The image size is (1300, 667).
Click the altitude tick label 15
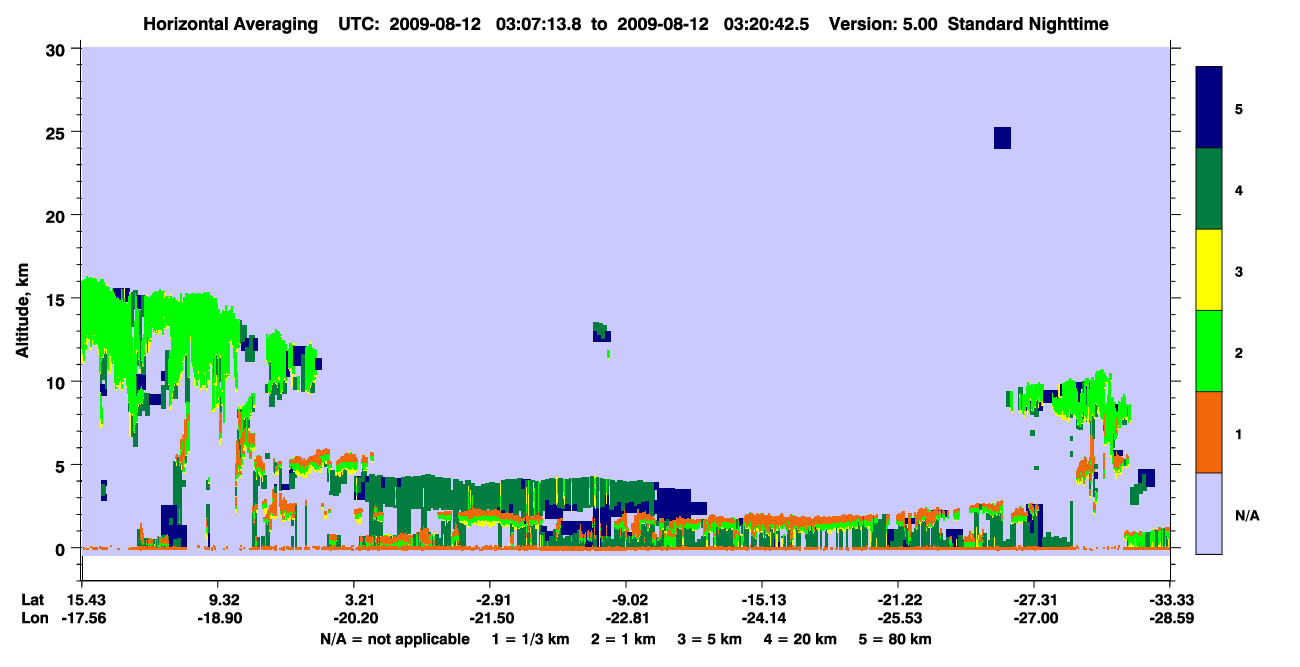click(x=58, y=299)
